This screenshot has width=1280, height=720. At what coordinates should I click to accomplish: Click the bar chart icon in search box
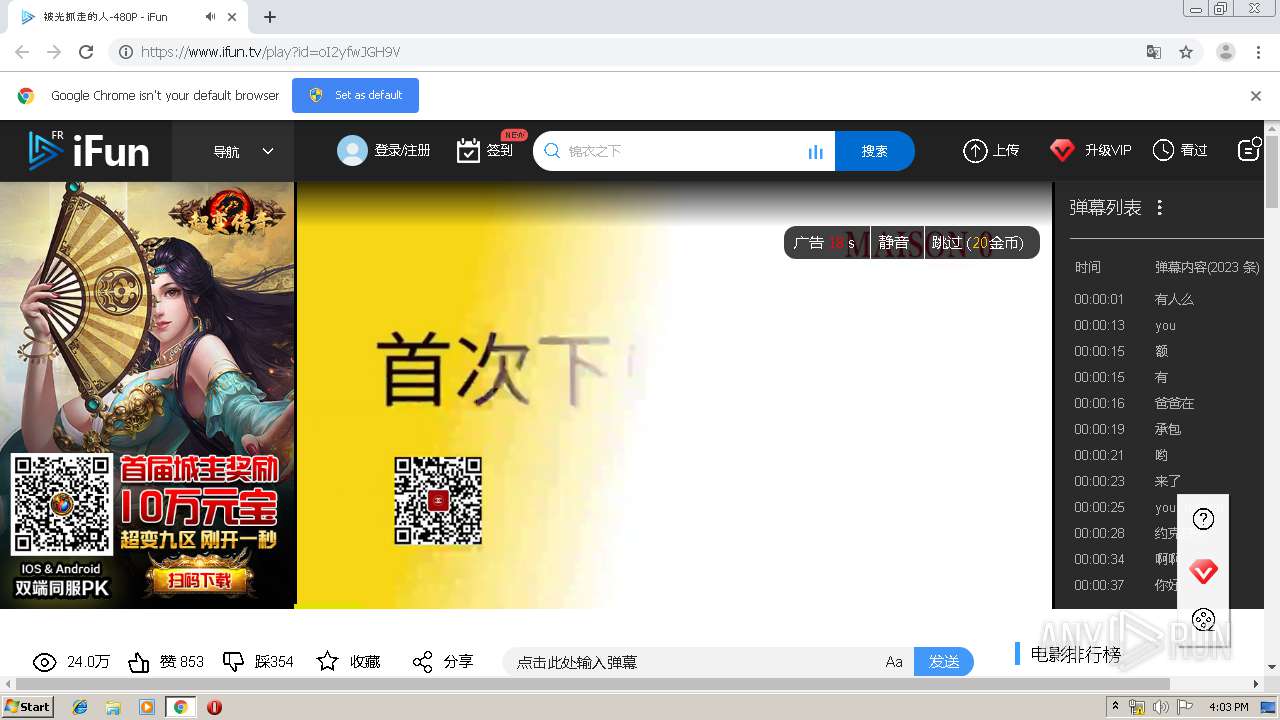click(815, 152)
